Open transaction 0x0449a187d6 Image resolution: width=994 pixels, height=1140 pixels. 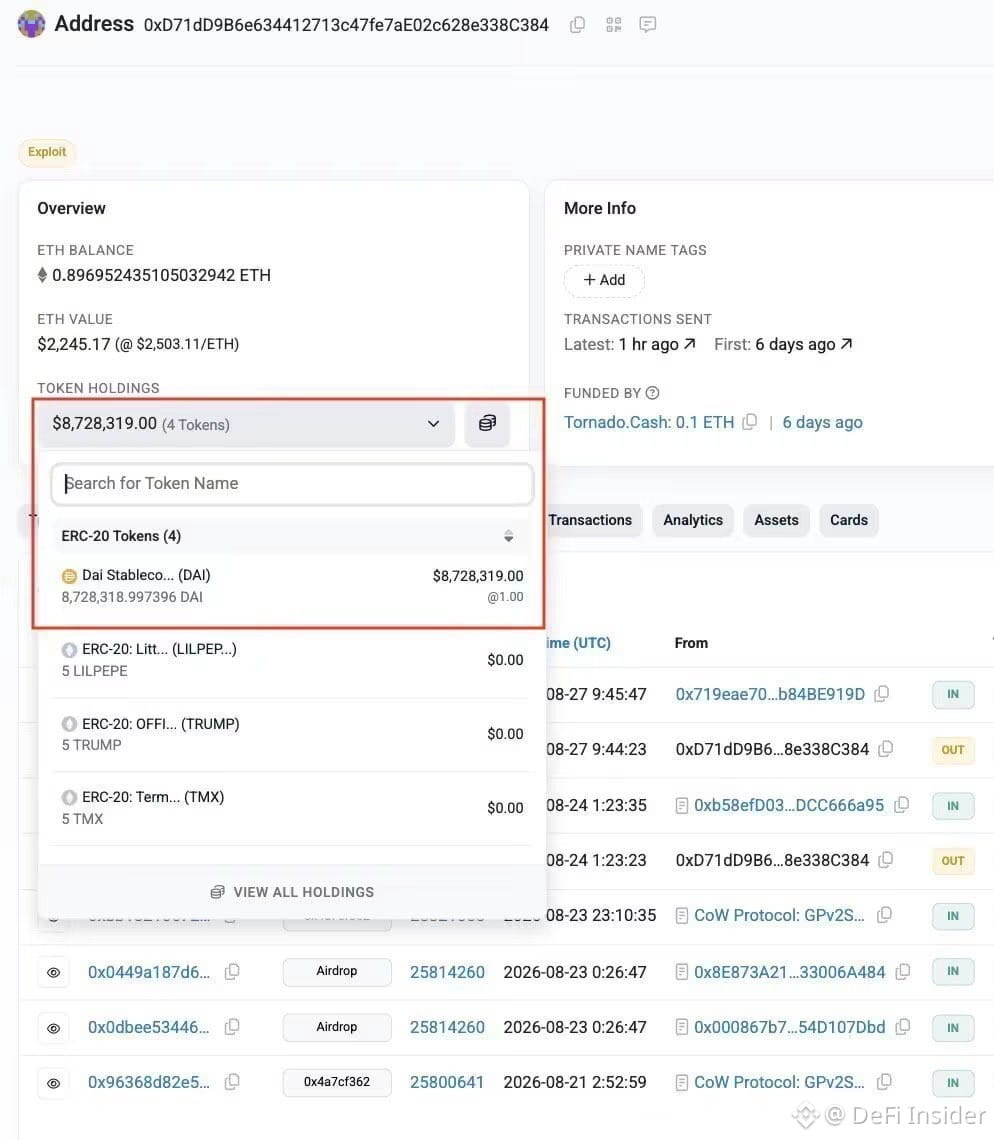(149, 972)
